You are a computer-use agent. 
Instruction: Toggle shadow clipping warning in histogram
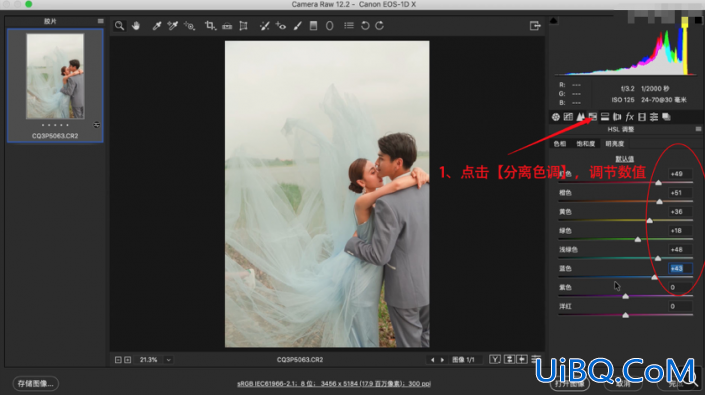pos(553,21)
